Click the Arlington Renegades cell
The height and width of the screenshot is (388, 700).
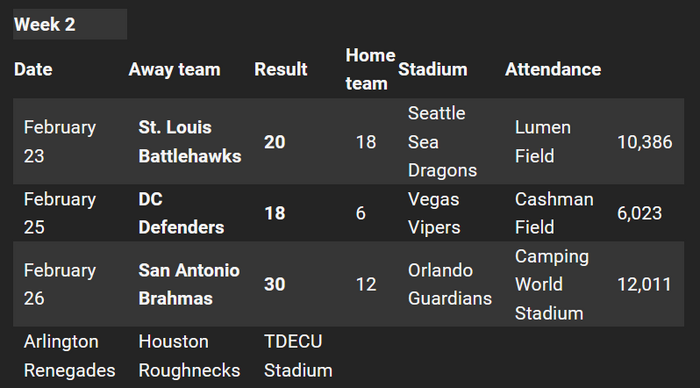pyautogui.click(x=70, y=356)
